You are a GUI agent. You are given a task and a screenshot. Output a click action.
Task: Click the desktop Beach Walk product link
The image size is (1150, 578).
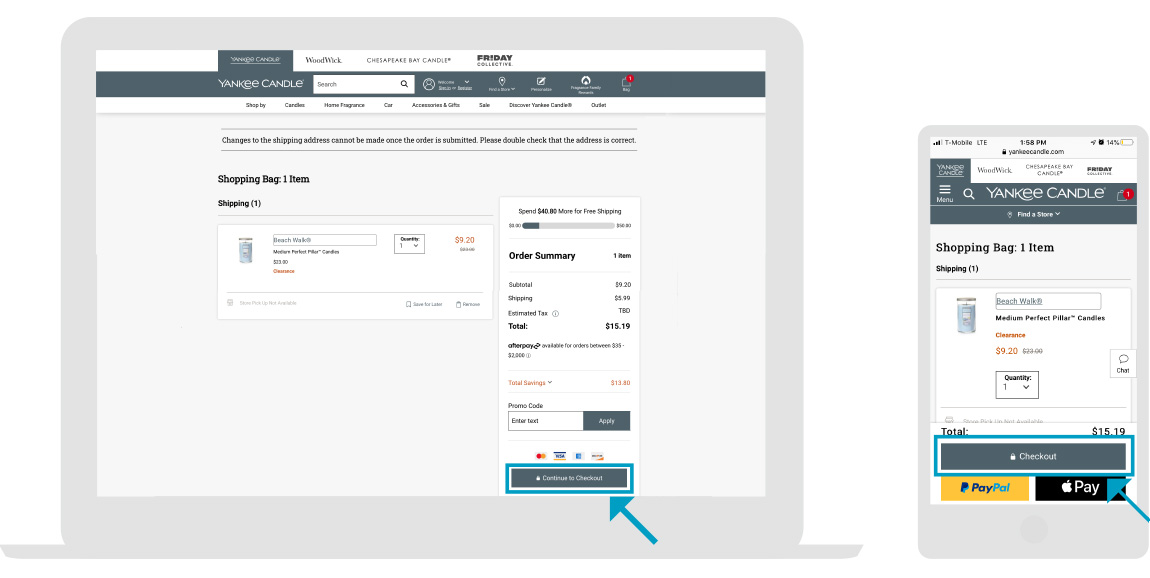[x=293, y=240]
